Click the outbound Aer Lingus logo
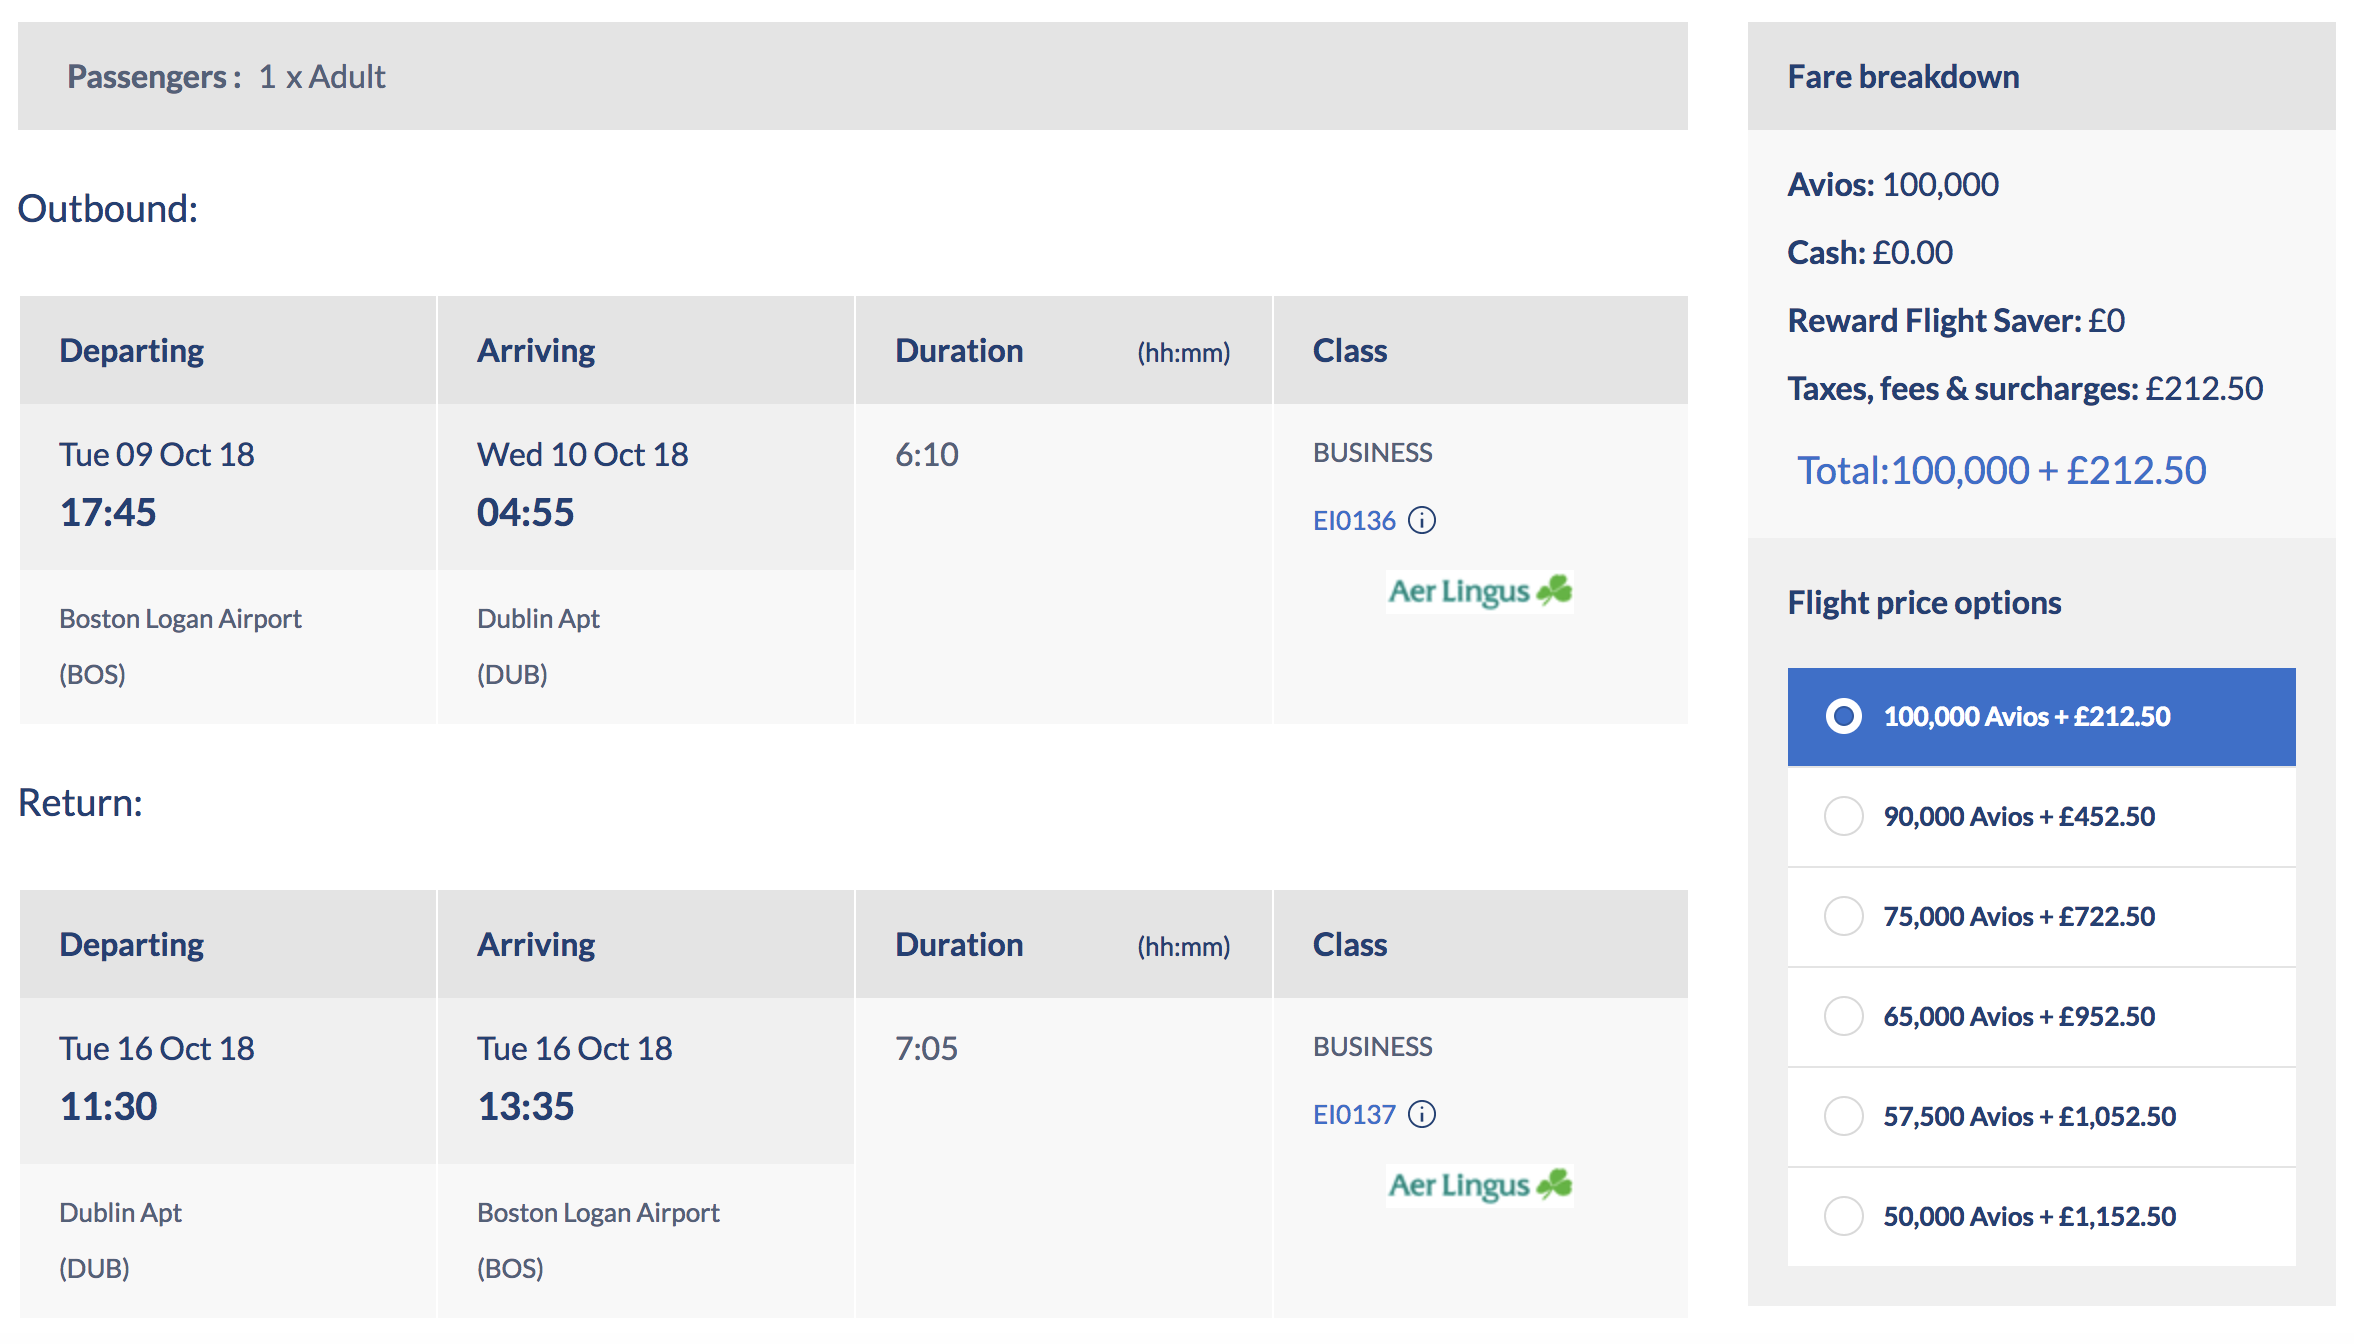The height and width of the screenshot is (1344, 2354). [1479, 591]
